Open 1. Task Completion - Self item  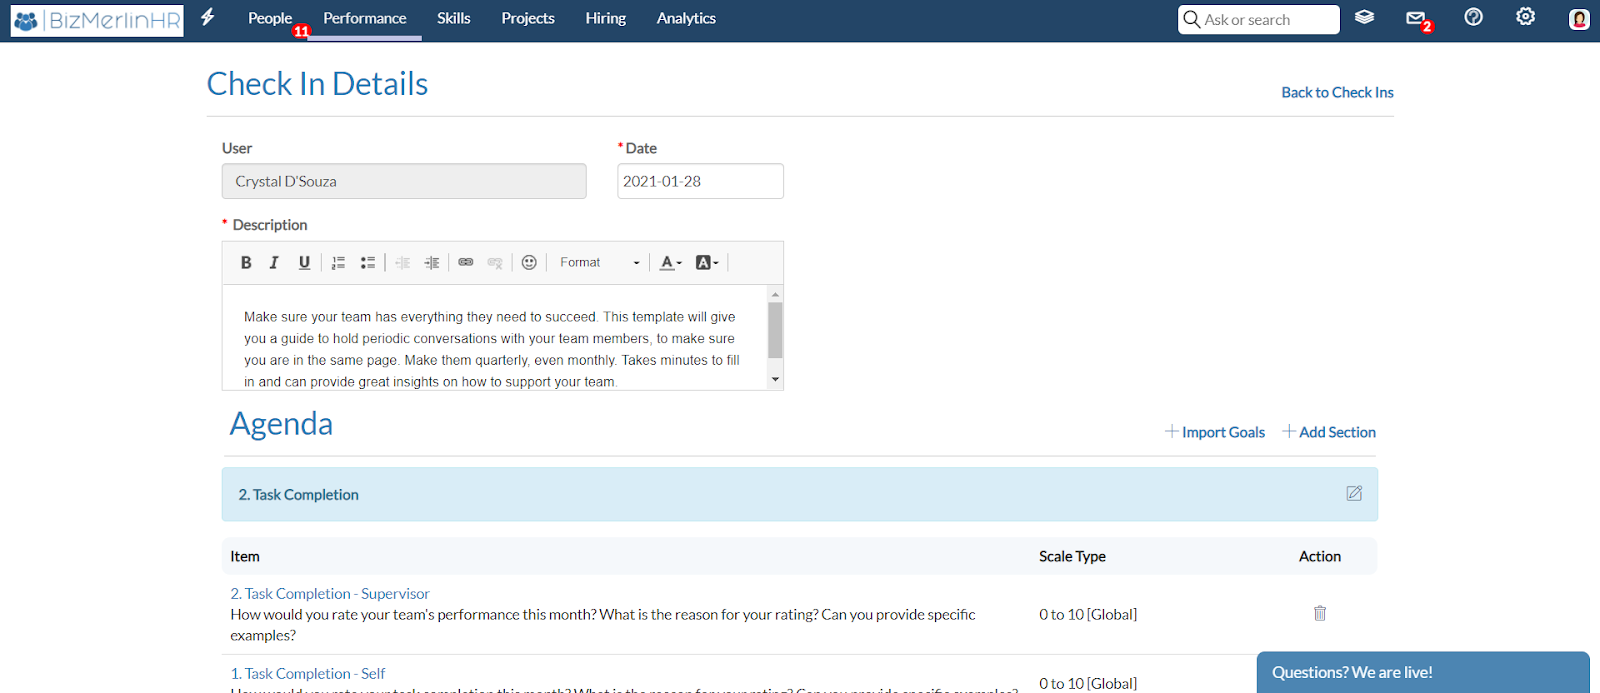tap(308, 674)
